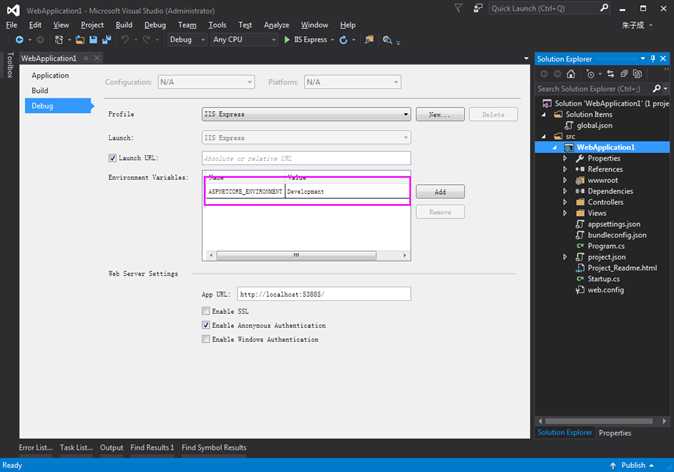674x472 pixels.
Task: Open the Build menu
Action: tap(124, 25)
